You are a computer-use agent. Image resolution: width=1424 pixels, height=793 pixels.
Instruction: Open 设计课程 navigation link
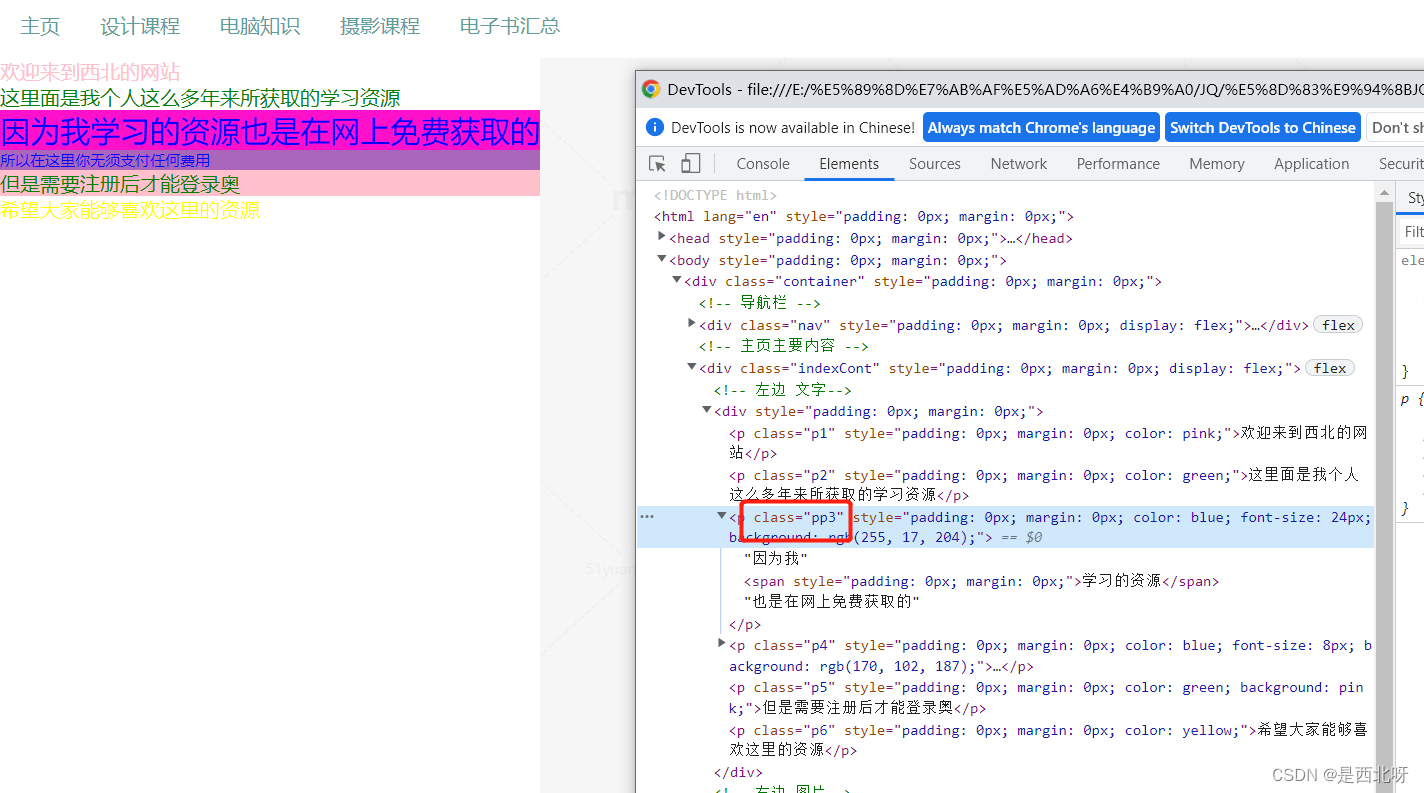click(x=140, y=26)
